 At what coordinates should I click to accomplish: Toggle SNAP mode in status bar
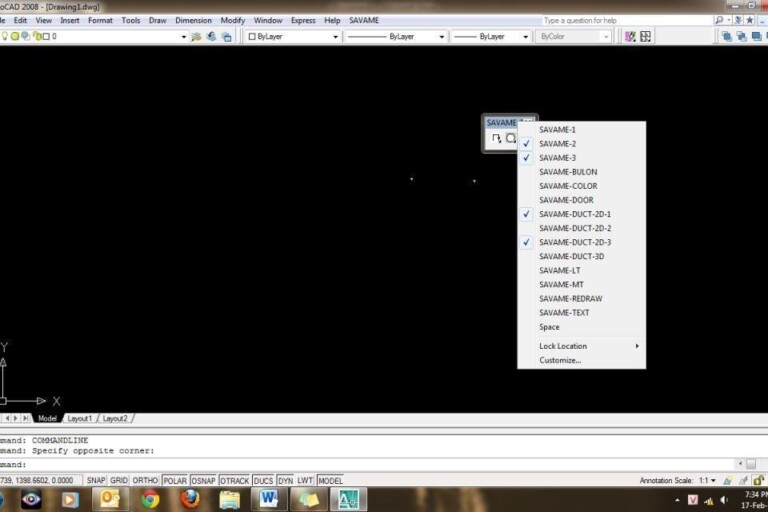(x=96, y=481)
